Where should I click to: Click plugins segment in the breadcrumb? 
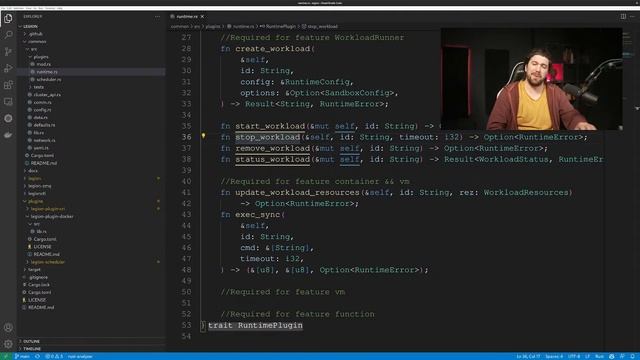pyautogui.click(x=213, y=26)
